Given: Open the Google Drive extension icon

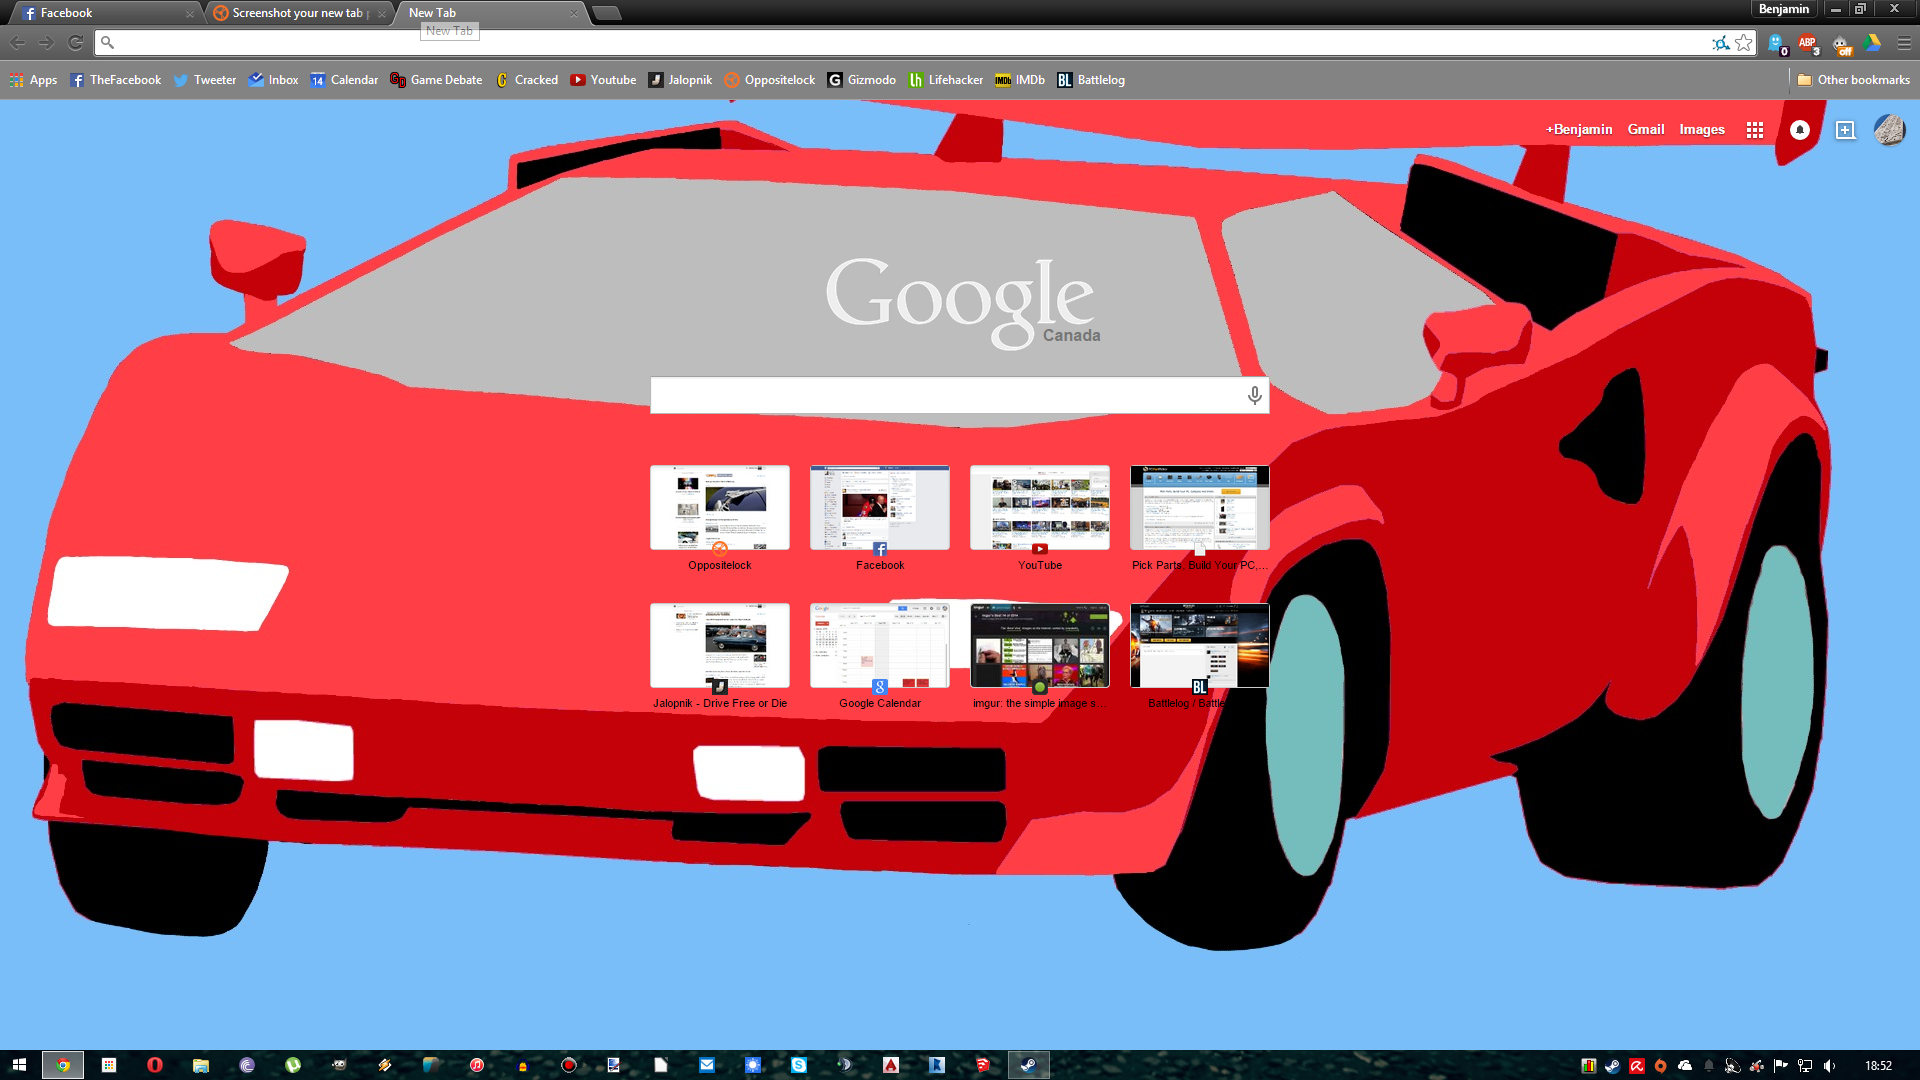Looking at the screenshot, I should coord(1873,43).
